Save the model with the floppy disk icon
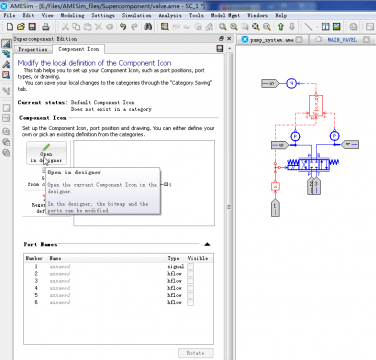376x360 pixels. 32,27
